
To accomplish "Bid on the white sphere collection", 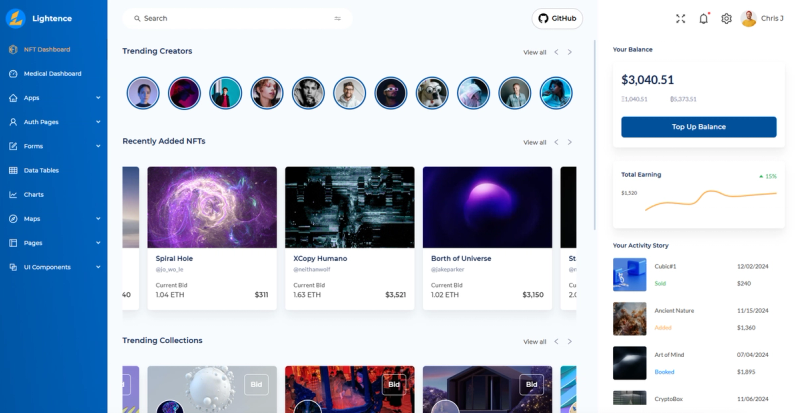I will coord(256,384).
